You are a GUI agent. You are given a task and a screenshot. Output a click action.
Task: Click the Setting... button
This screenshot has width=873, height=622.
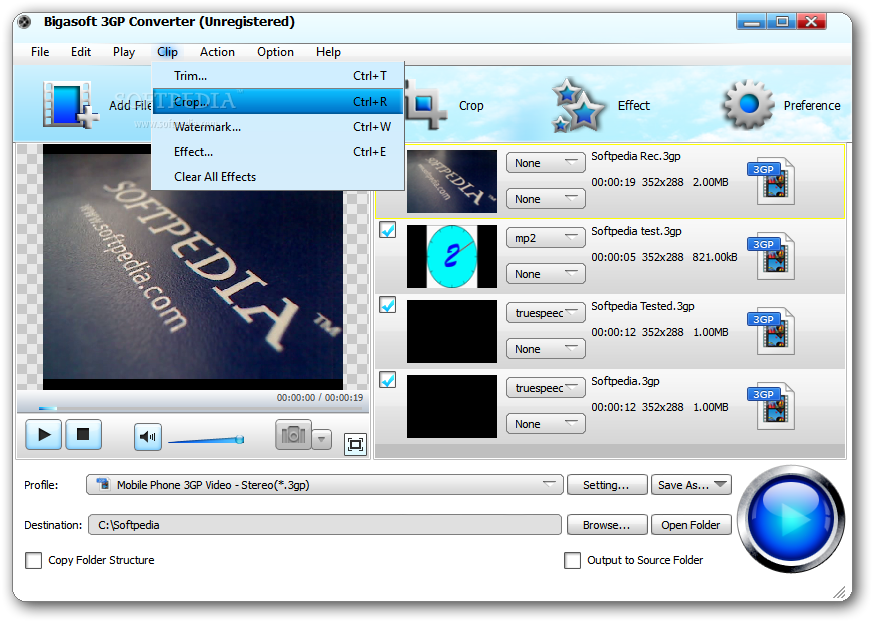pos(607,484)
